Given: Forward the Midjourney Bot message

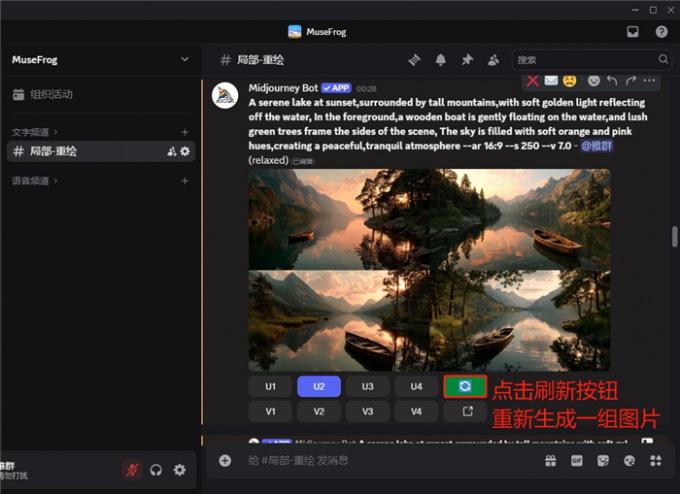Looking at the screenshot, I should pyautogui.click(x=631, y=81).
